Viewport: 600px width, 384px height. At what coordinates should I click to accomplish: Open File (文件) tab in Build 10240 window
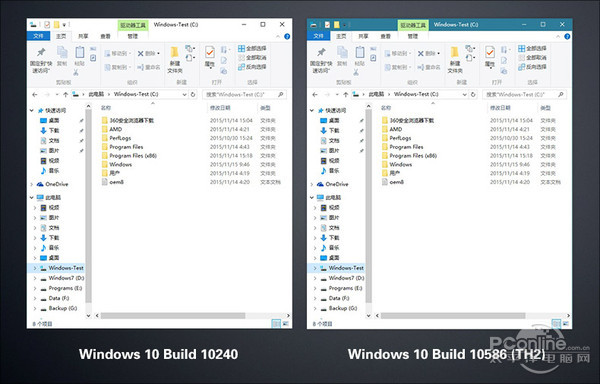[x=39, y=36]
